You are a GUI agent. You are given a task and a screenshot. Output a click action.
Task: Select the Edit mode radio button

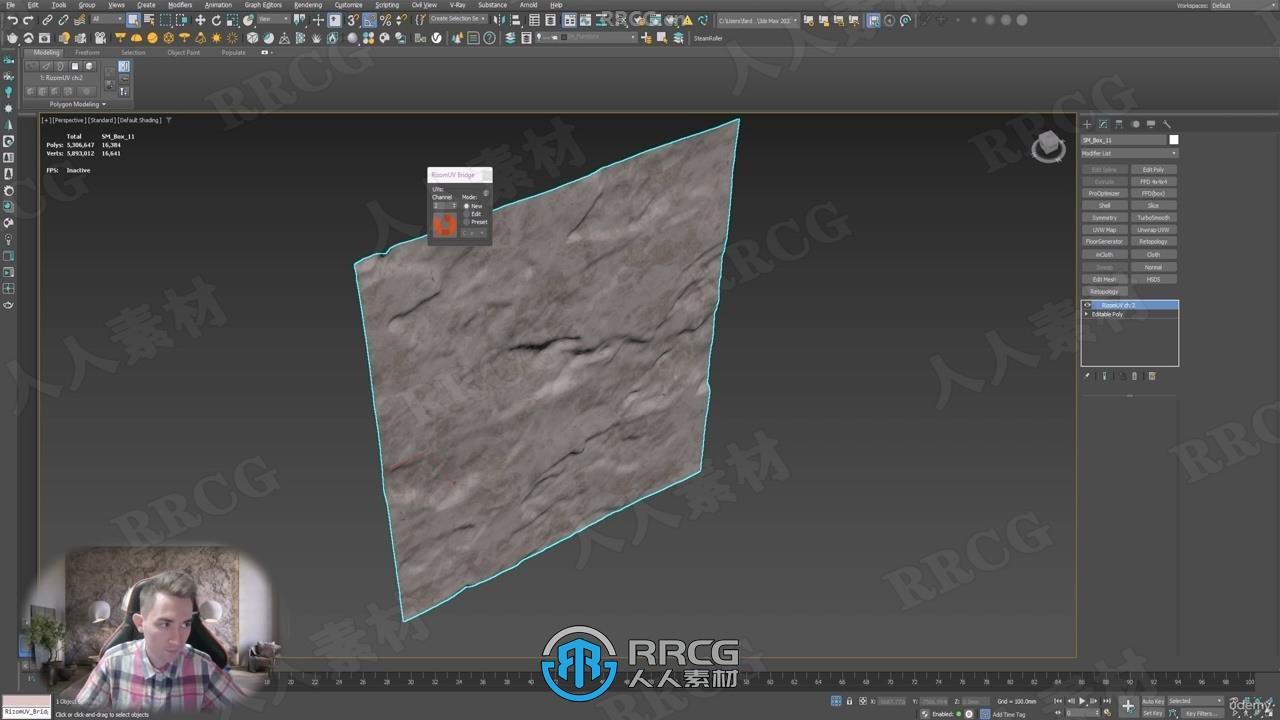tap(466, 214)
